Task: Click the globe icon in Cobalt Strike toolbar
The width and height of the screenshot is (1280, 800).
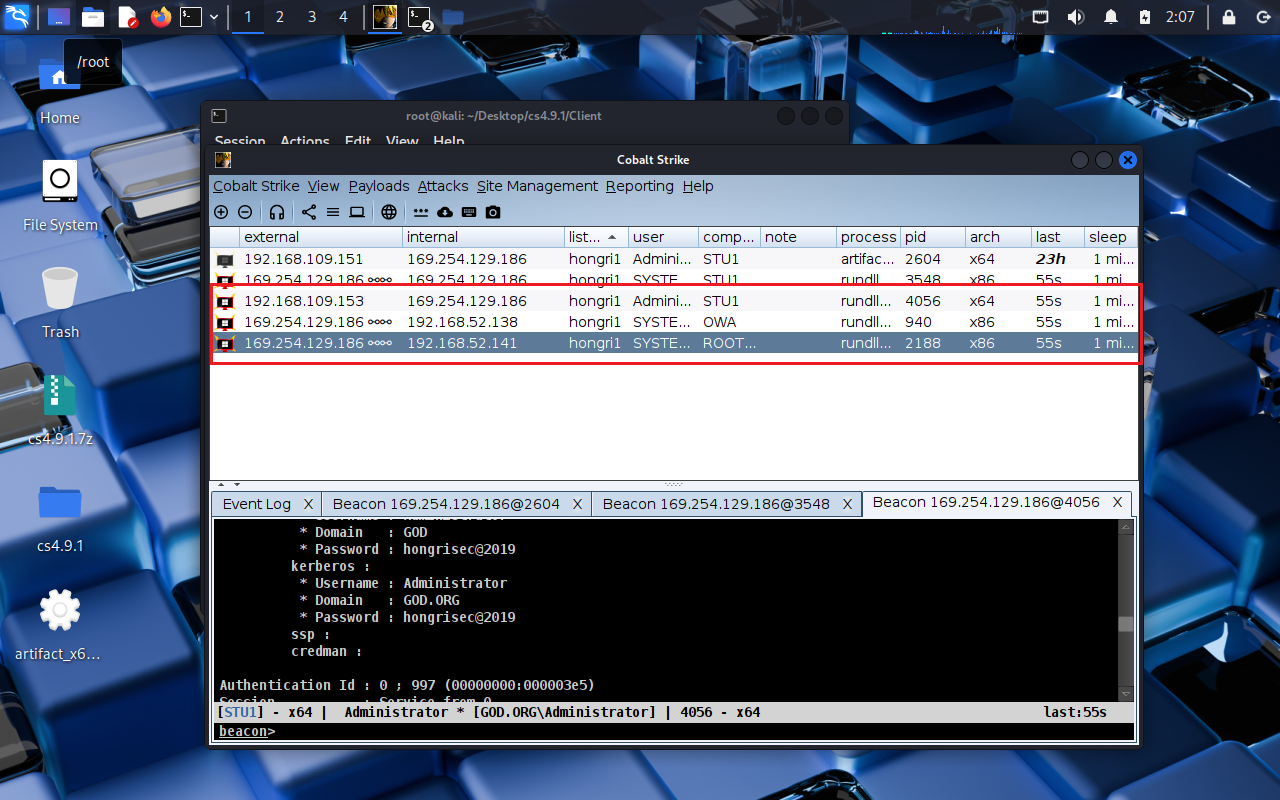Action: pyautogui.click(x=389, y=212)
